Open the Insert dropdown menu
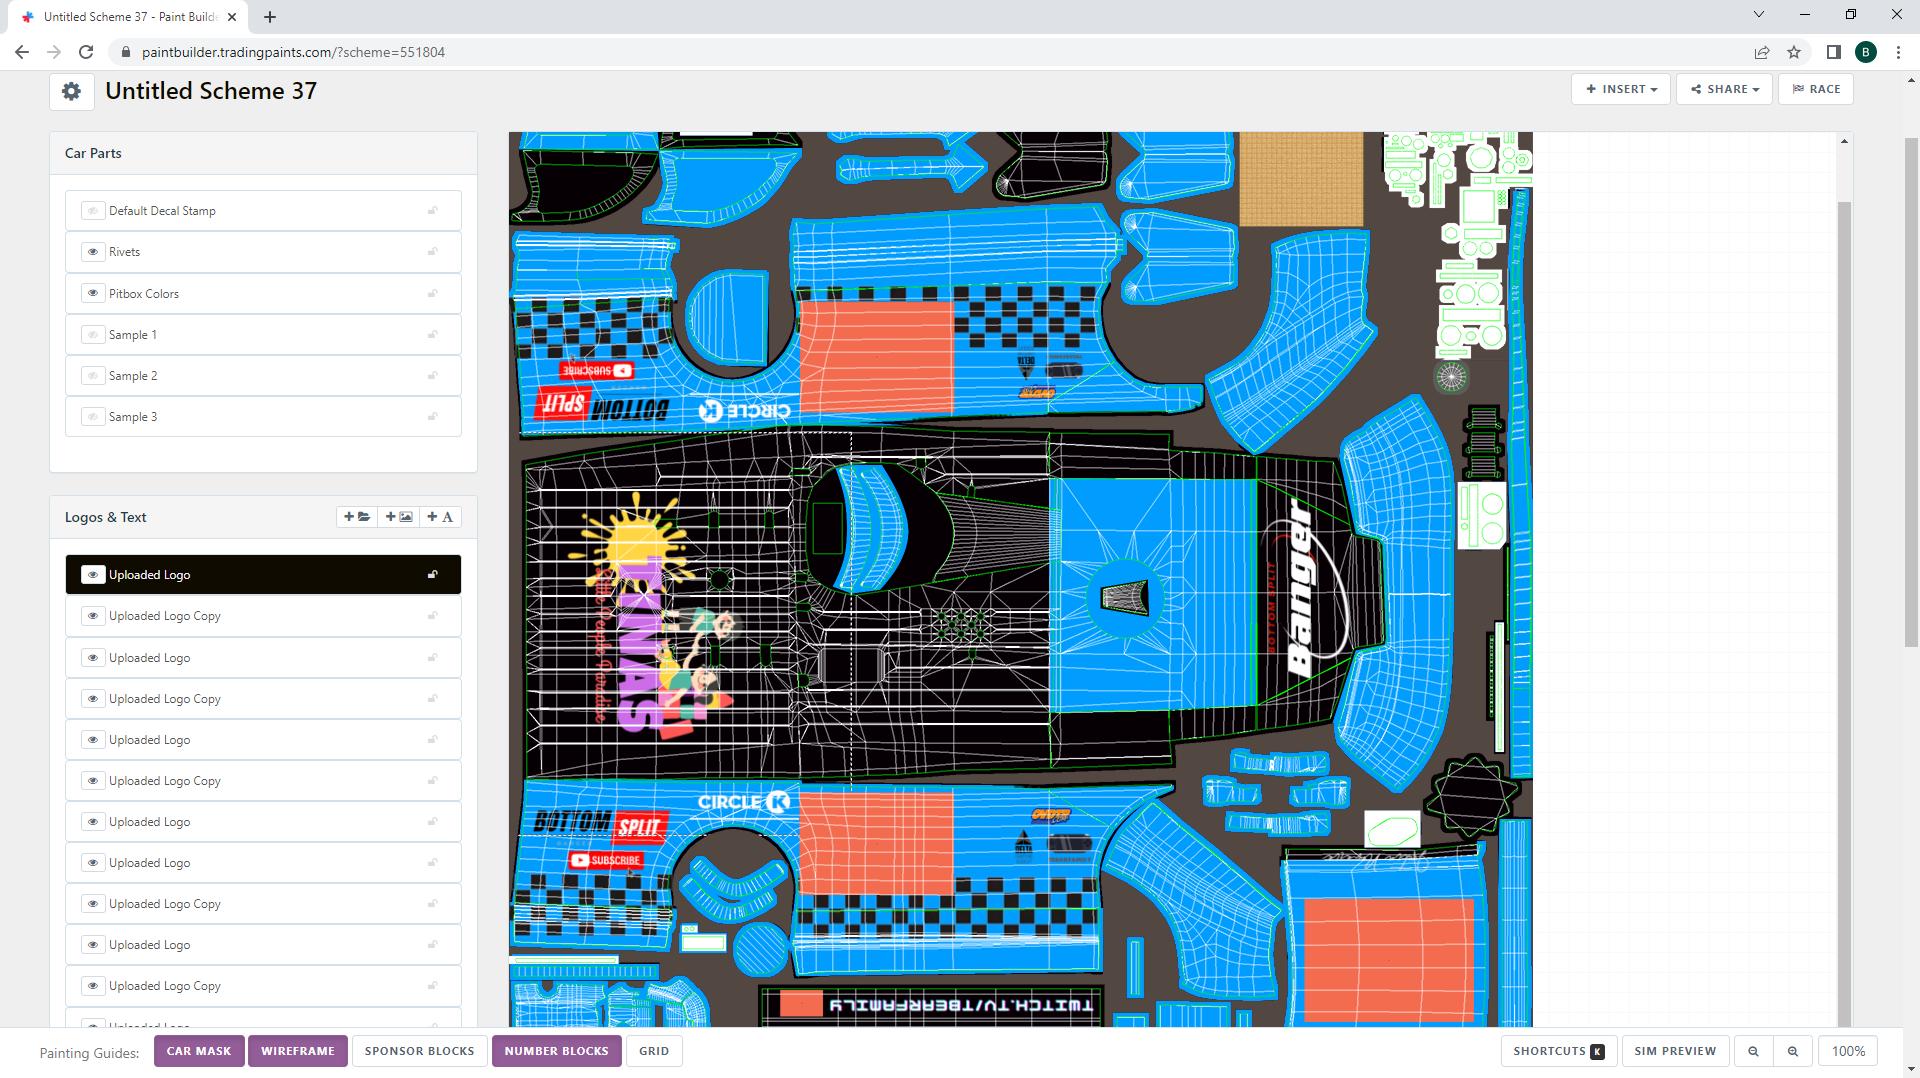1920x1078 pixels. (1620, 89)
